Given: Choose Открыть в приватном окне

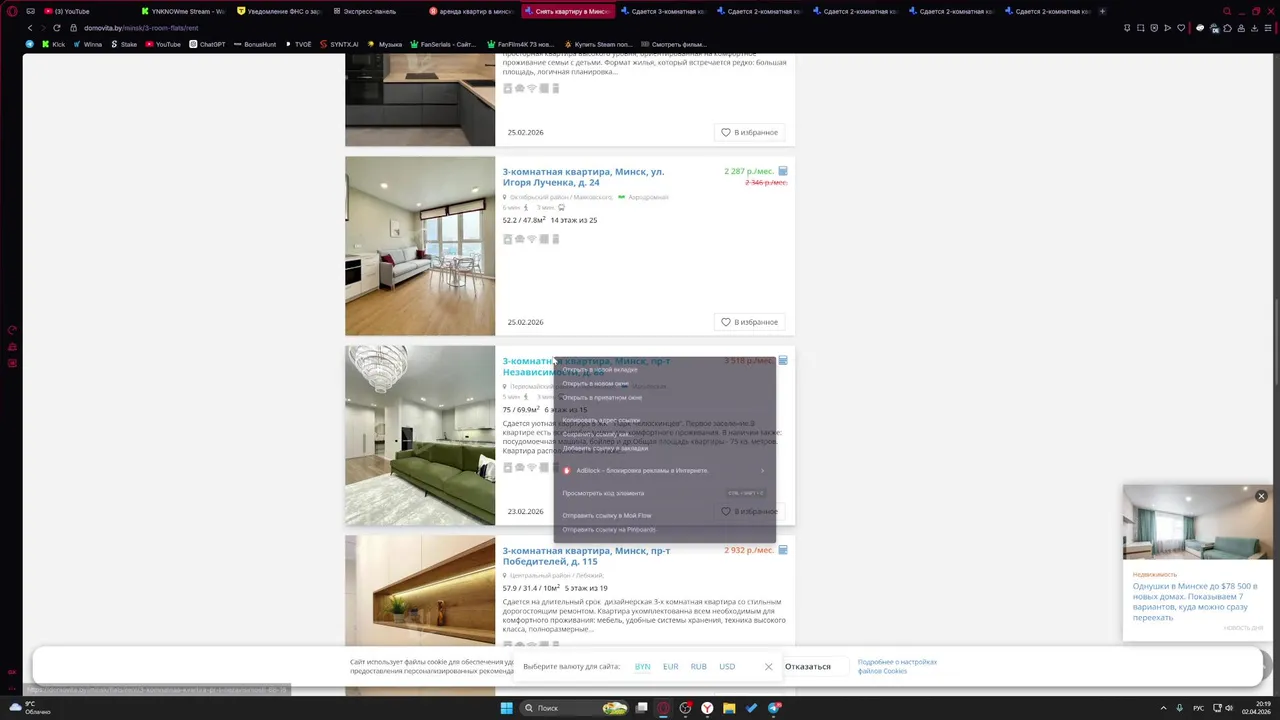Looking at the screenshot, I should 665,397.
